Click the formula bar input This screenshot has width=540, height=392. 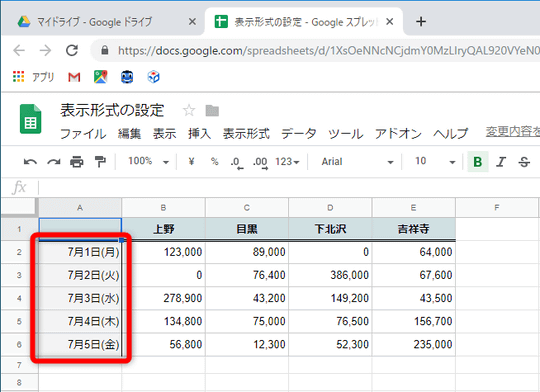point(289,188)
